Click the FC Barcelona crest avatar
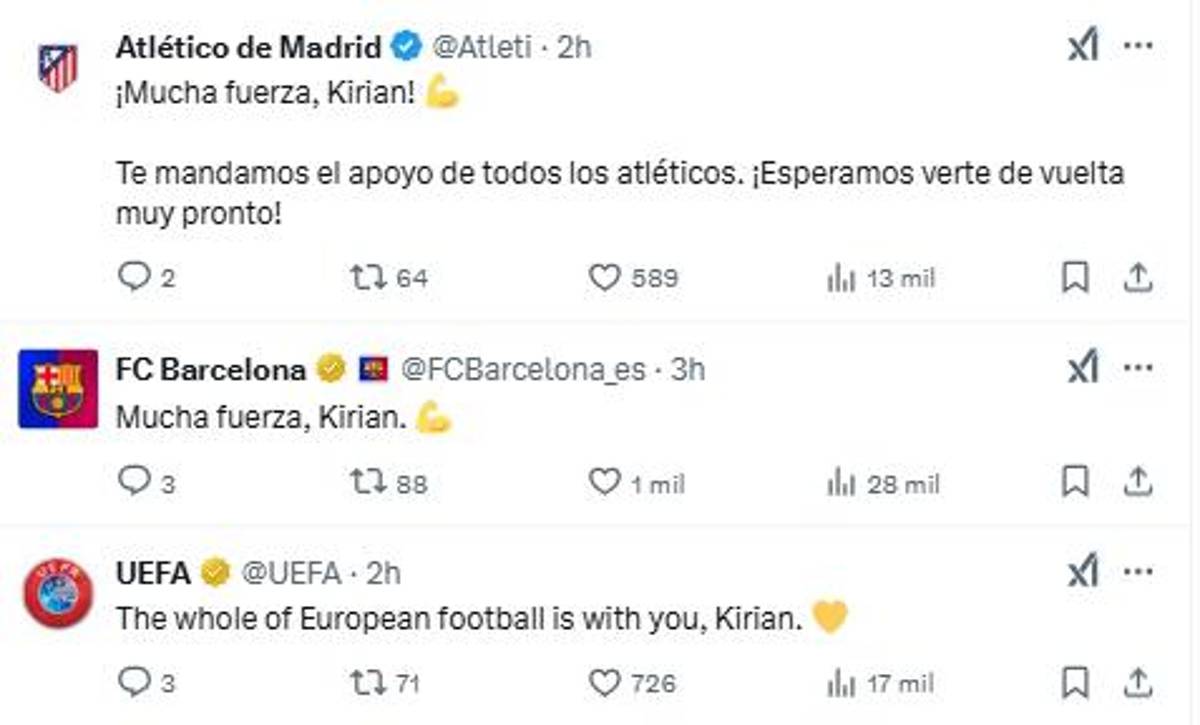This screenshot has height=725, width=1200. click(58, 389)
